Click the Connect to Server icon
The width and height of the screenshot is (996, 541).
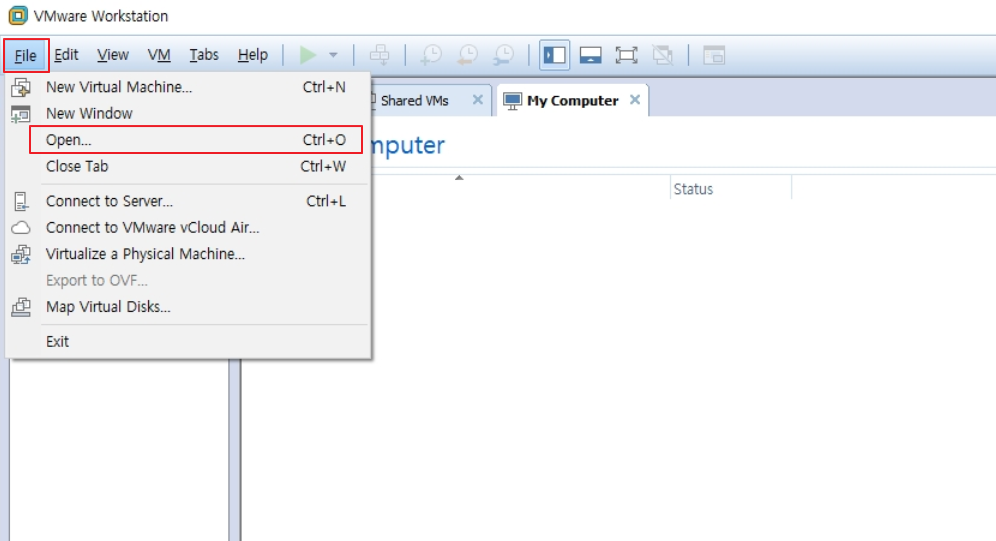(x=21, y=201)
